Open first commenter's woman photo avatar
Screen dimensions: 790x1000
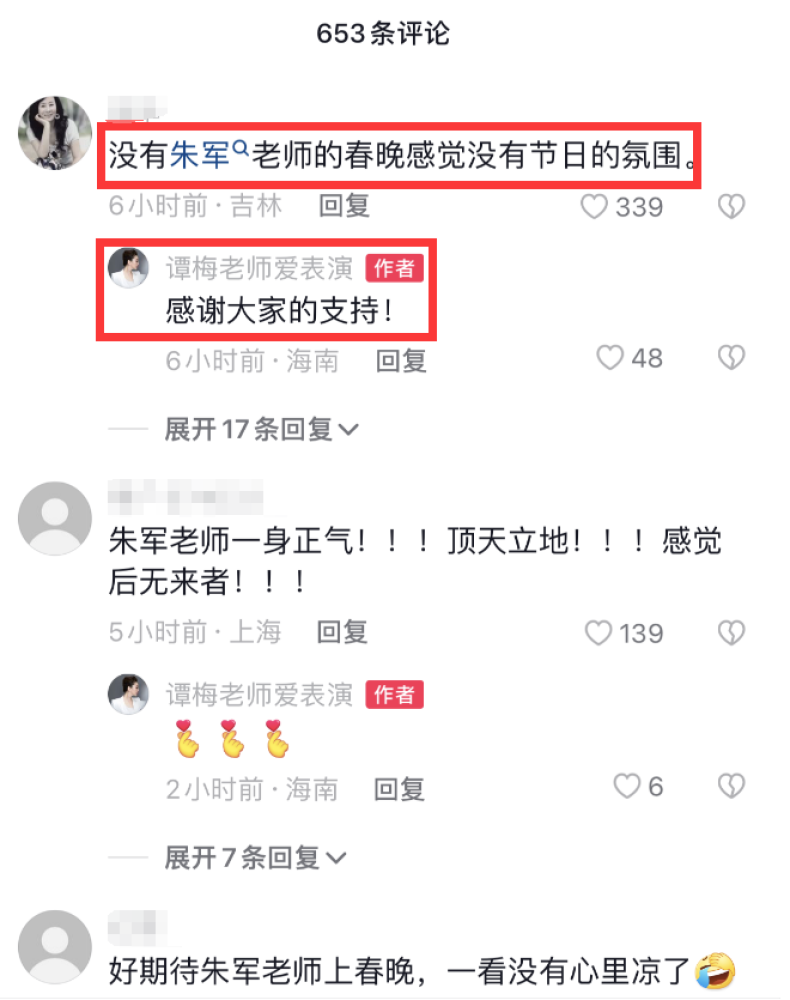pyautogui.click(x=55, y=133)
